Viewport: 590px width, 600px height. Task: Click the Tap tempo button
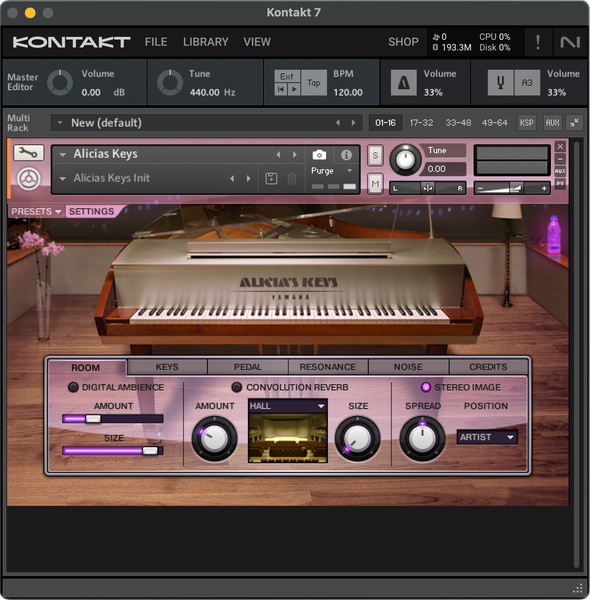click(314, 83)
